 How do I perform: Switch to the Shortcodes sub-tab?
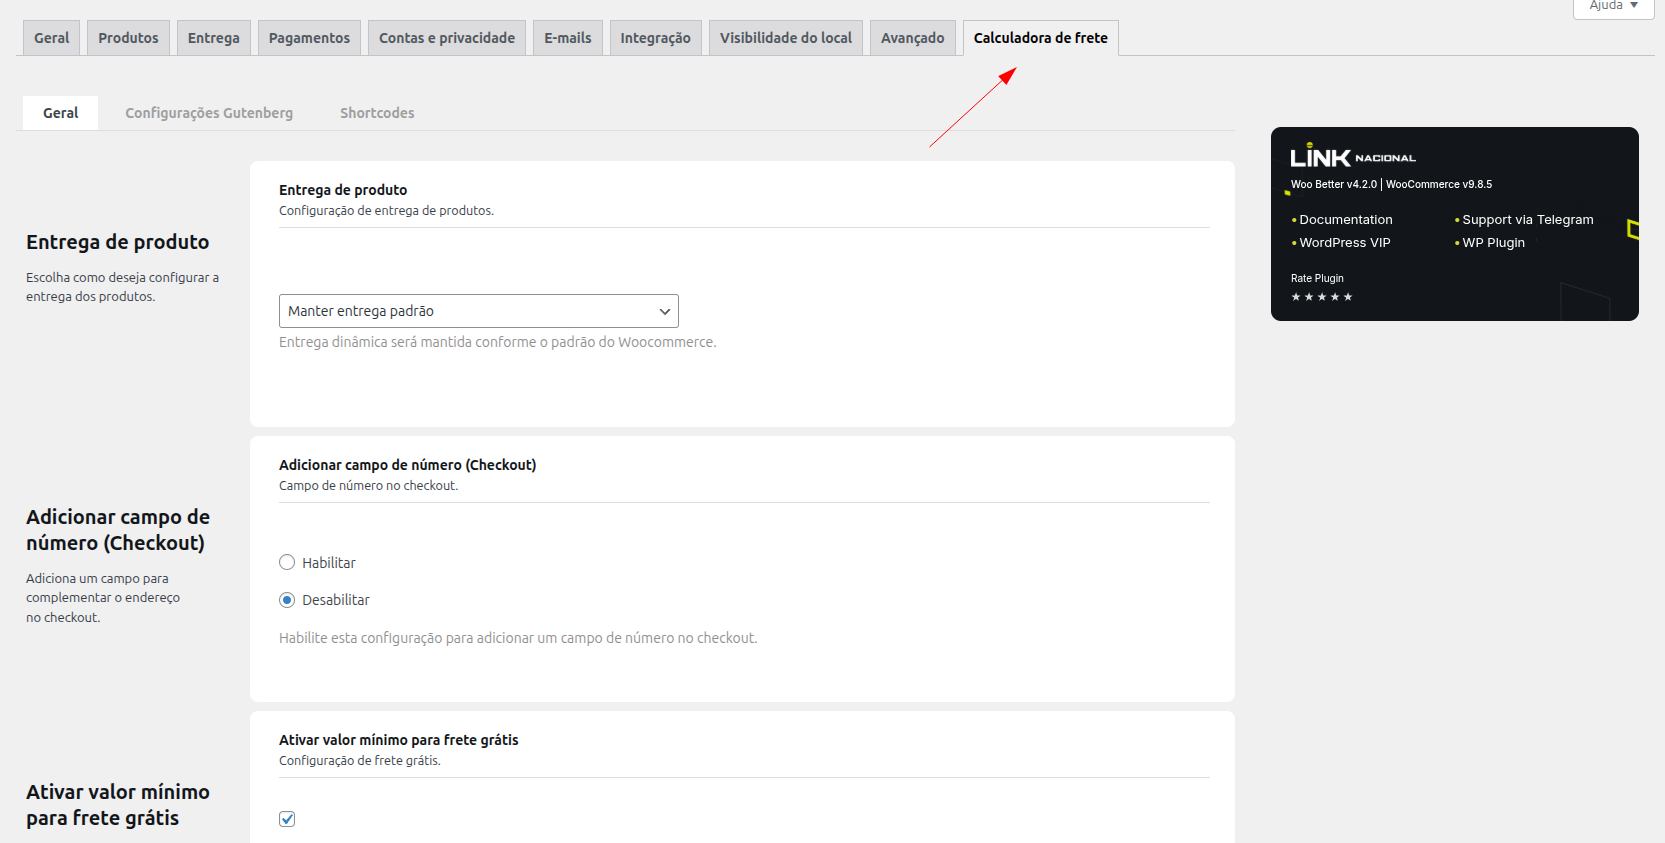tap(377, 113)
